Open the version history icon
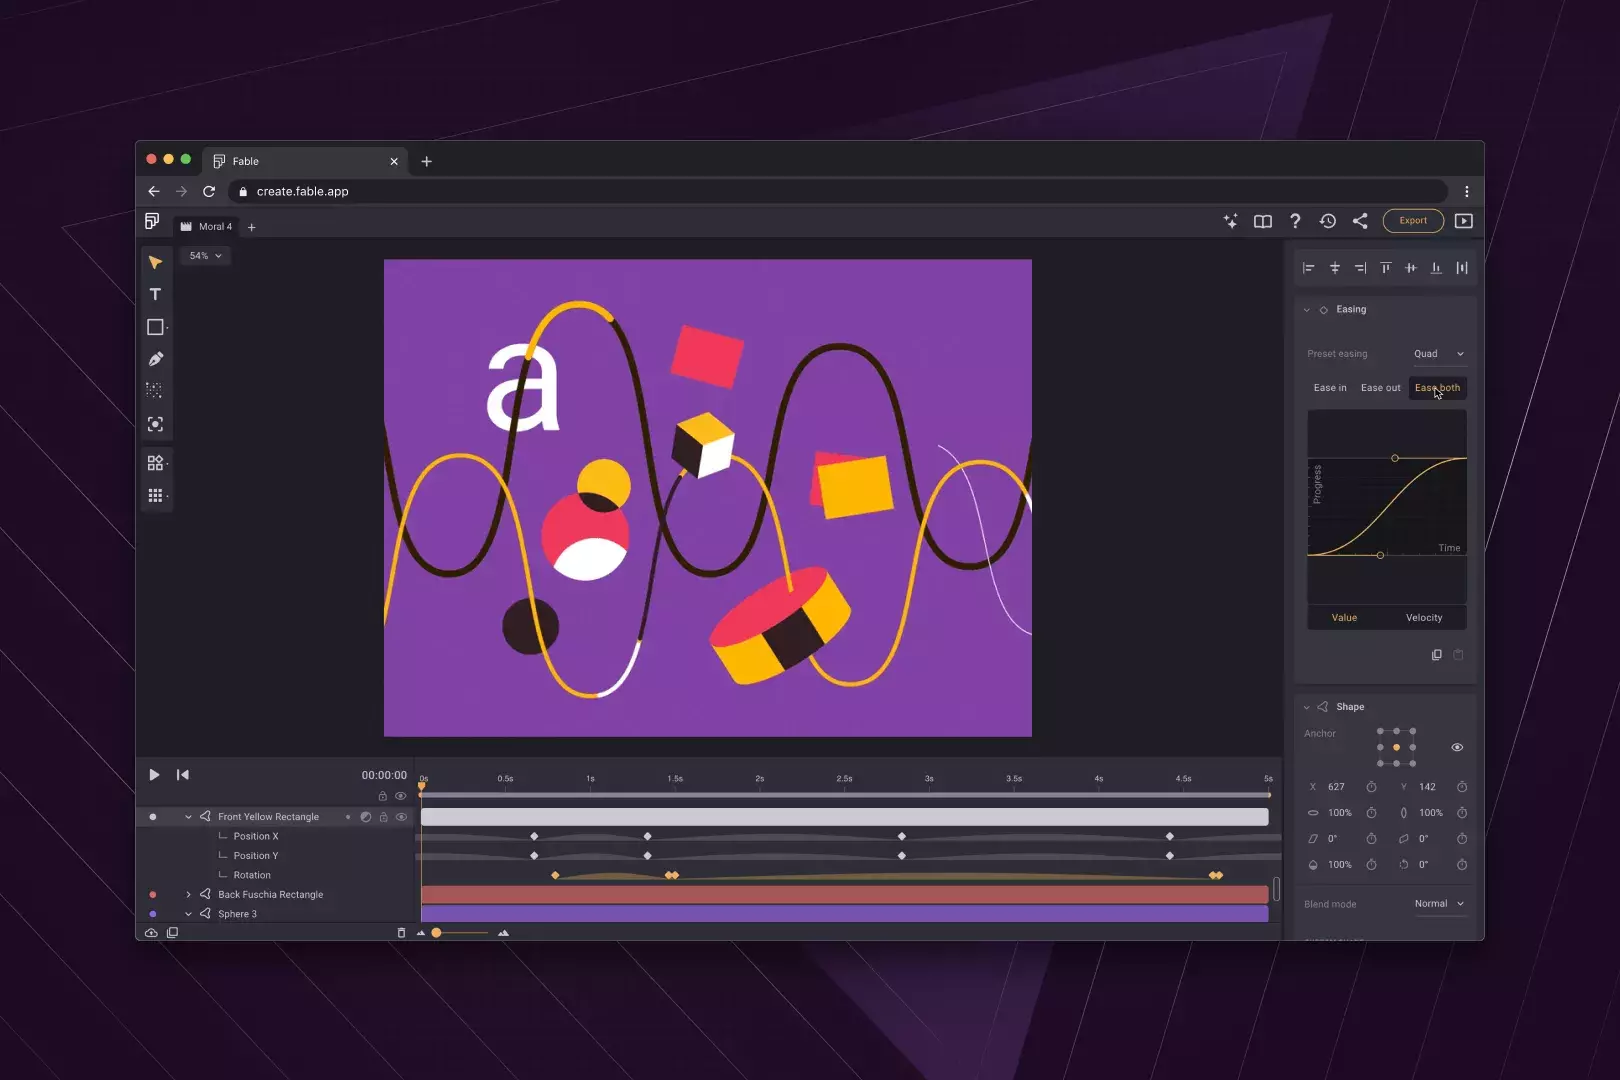Screen dimensions: 1620x1080 pos(1329,221)
